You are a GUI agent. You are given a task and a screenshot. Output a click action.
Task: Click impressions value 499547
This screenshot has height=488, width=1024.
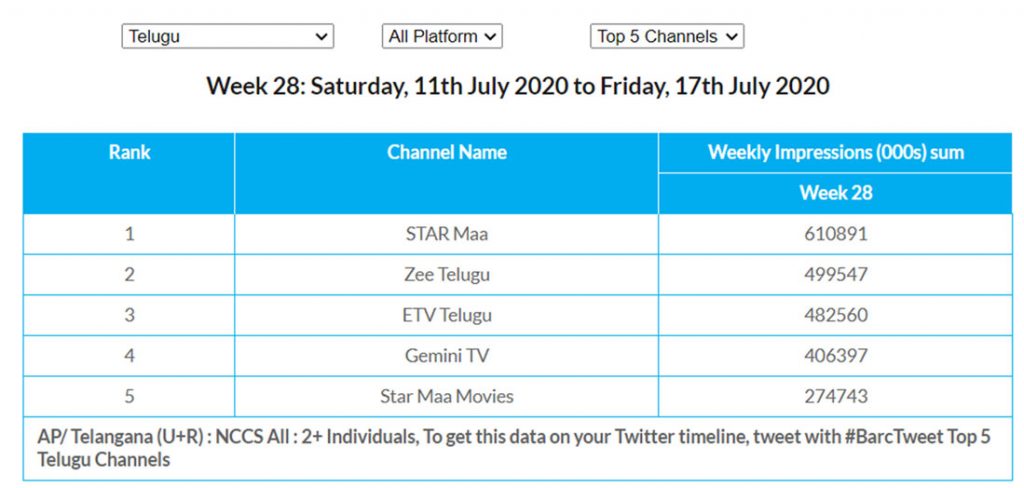835,275
